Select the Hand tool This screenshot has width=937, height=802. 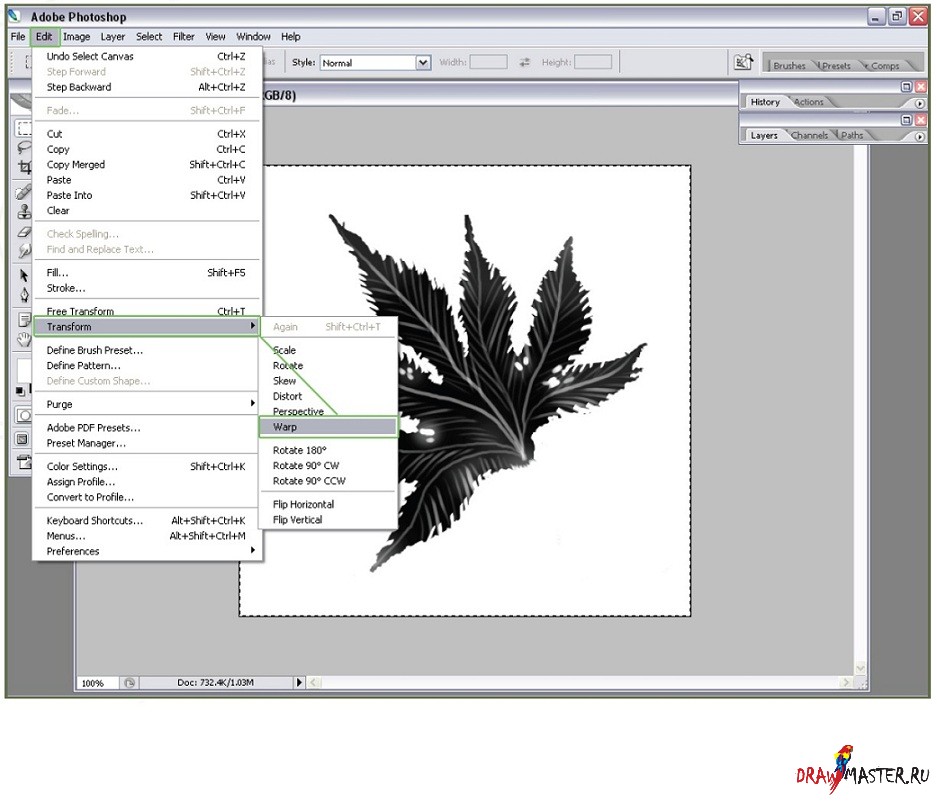23,339
